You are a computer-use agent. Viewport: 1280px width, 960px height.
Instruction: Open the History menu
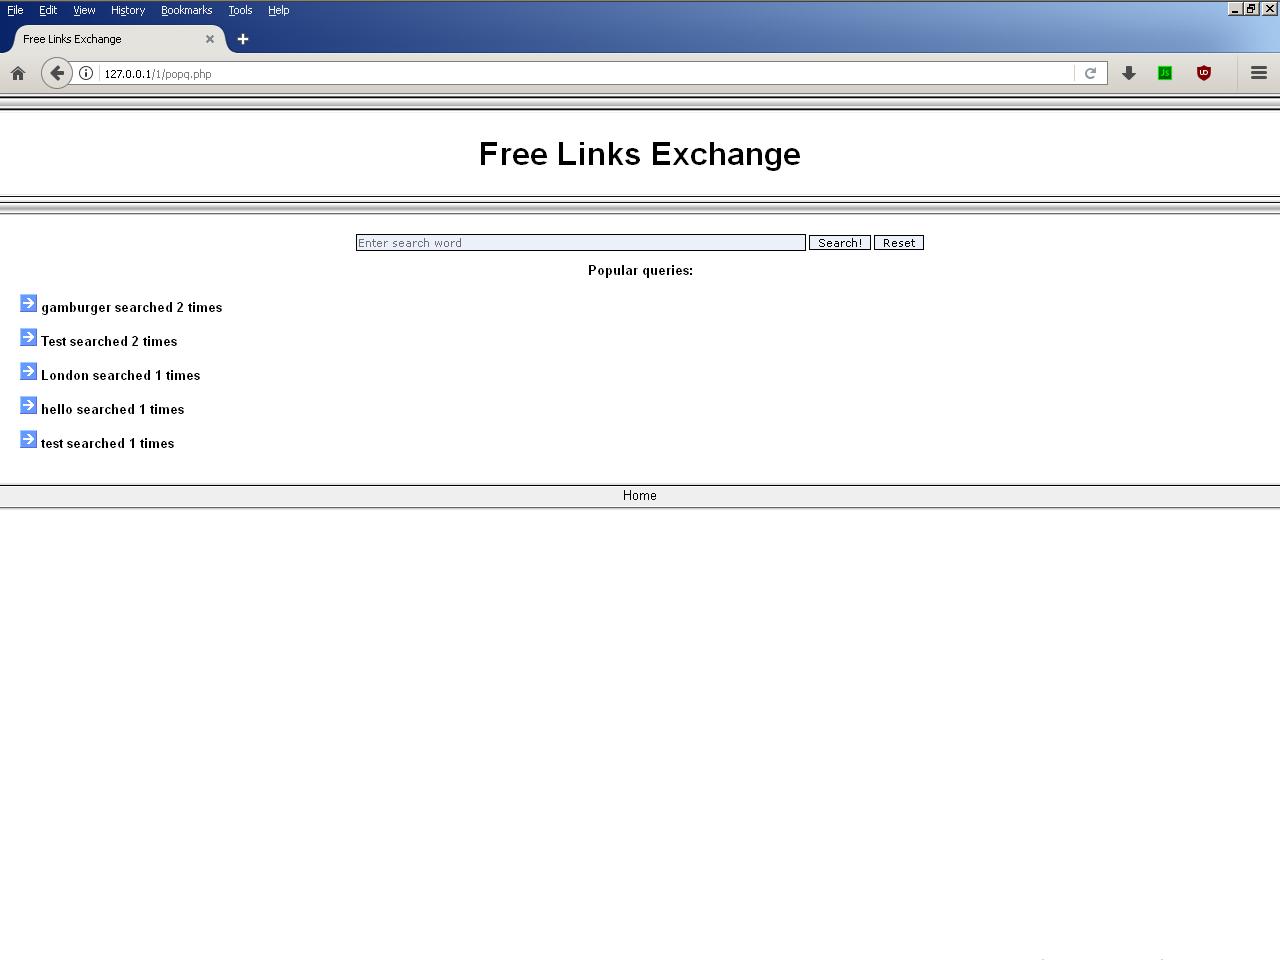click(128, 10)
